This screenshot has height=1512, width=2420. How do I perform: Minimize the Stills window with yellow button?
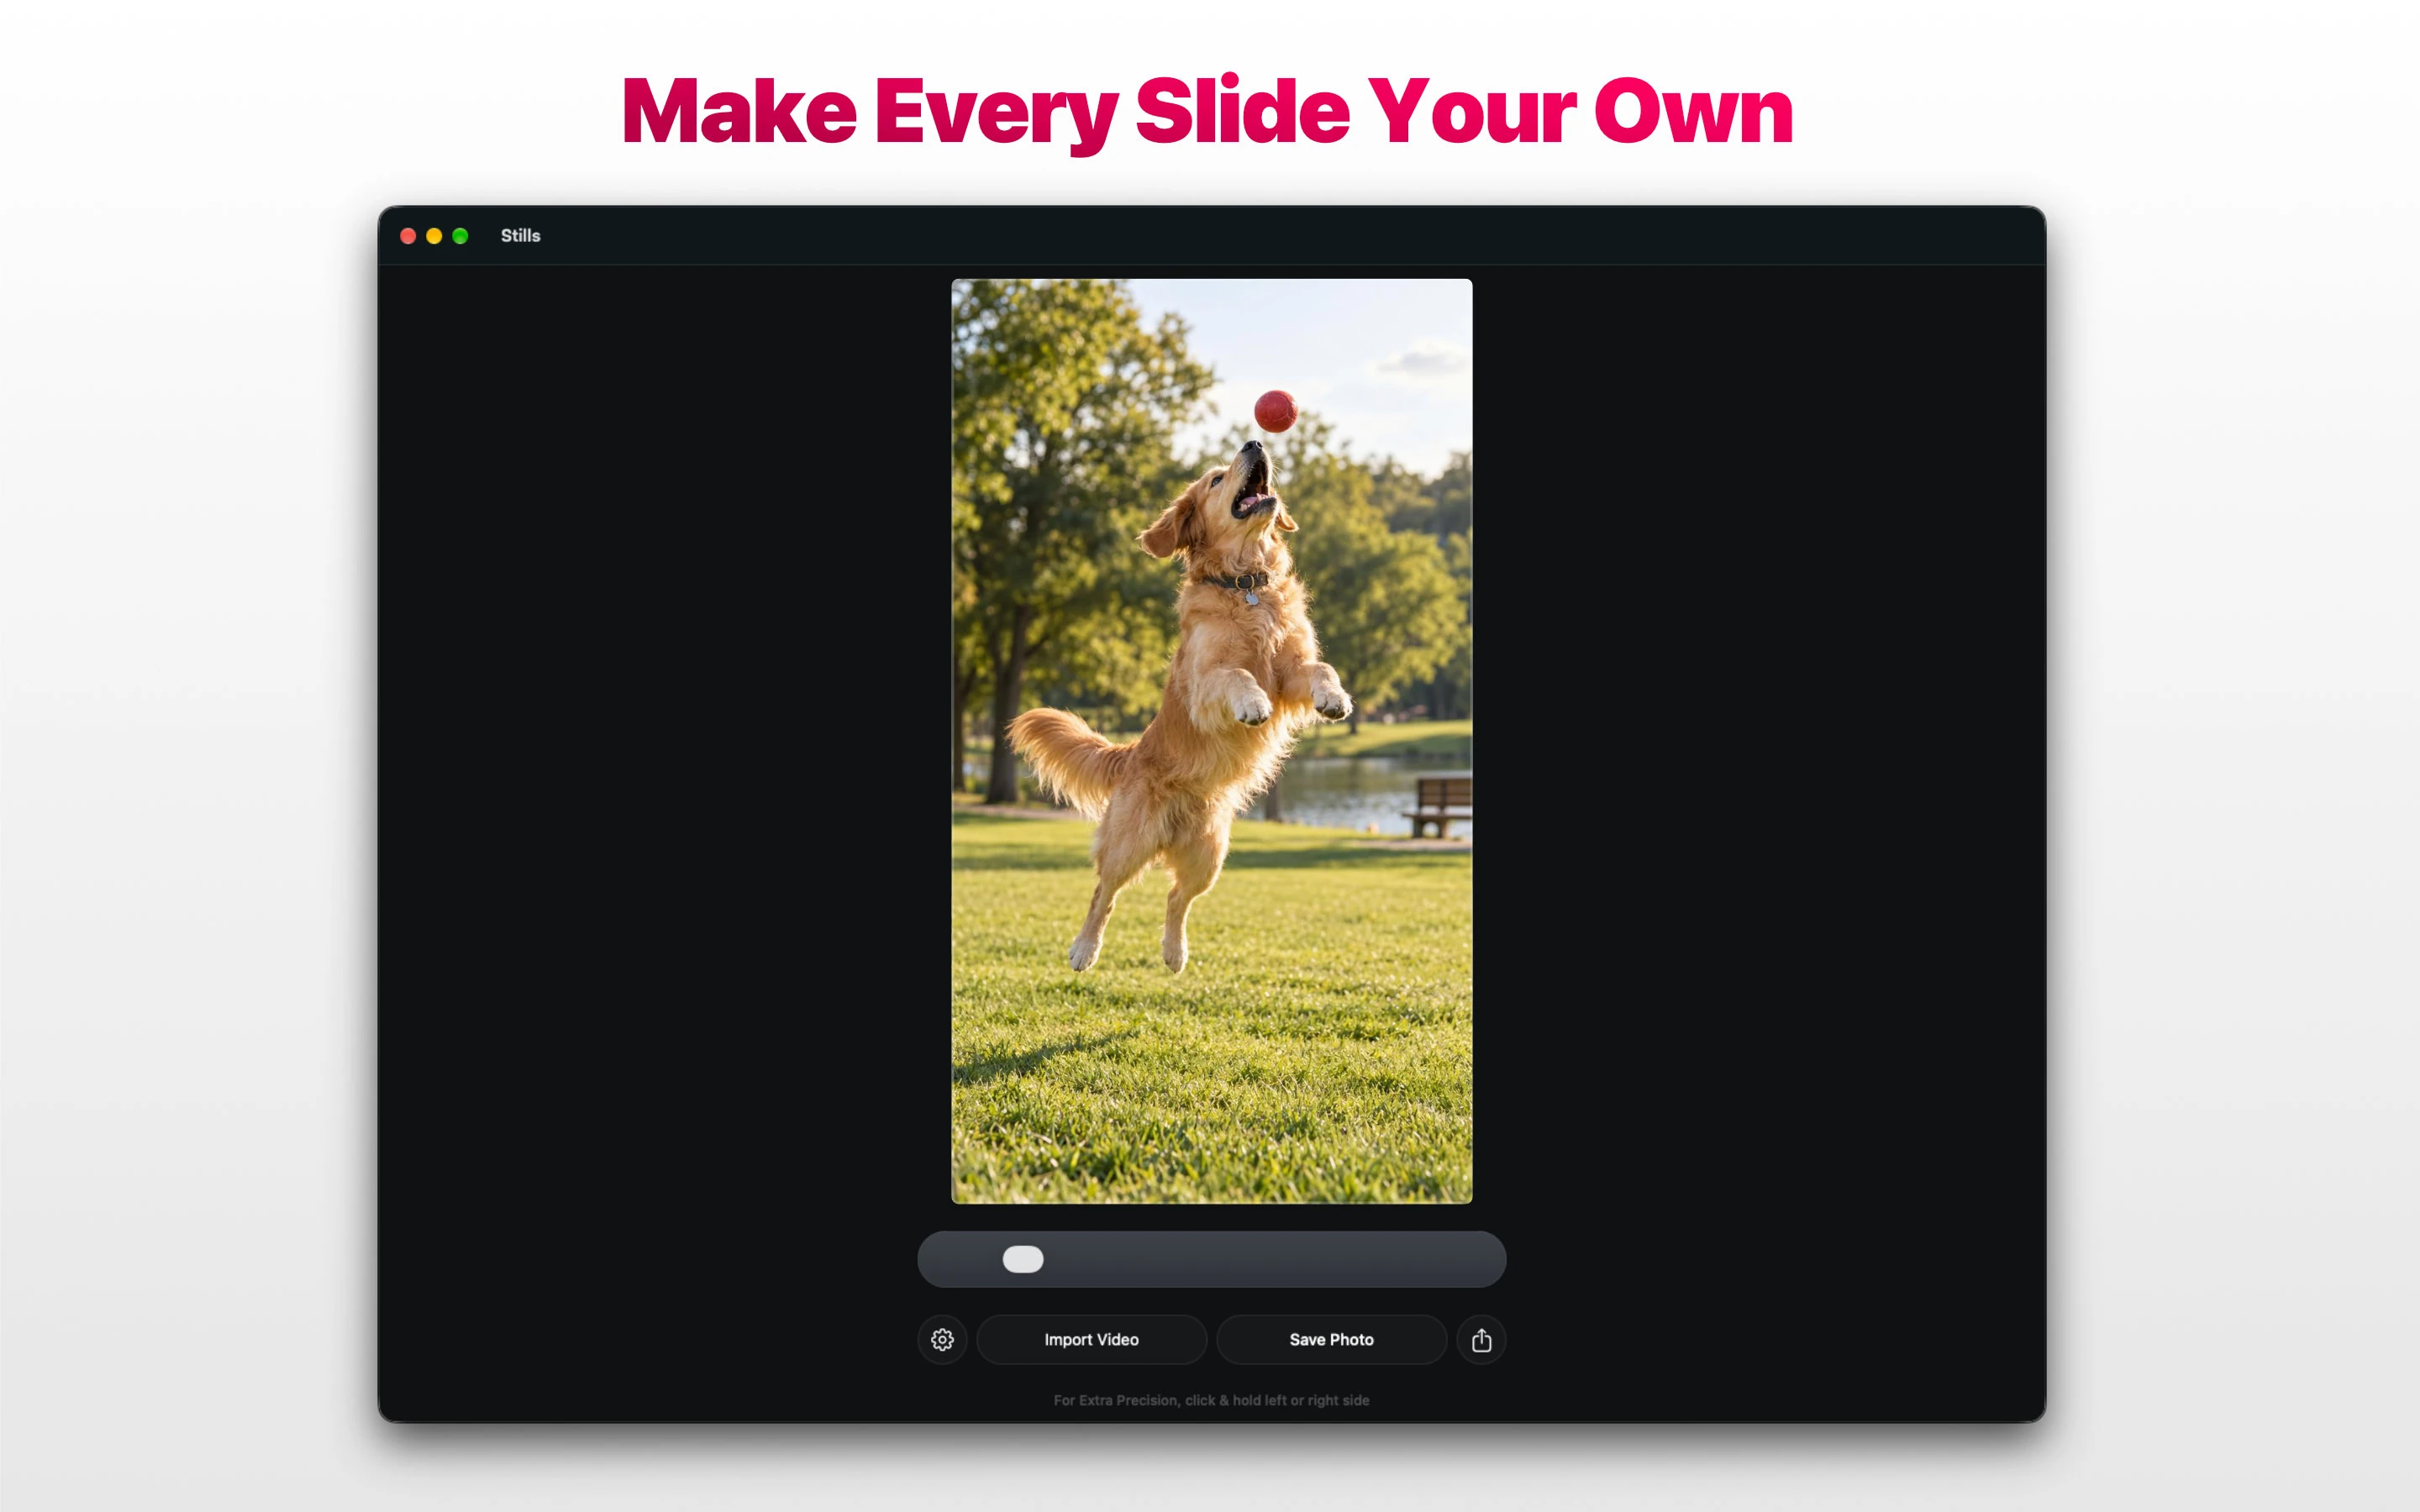point(434,236)
